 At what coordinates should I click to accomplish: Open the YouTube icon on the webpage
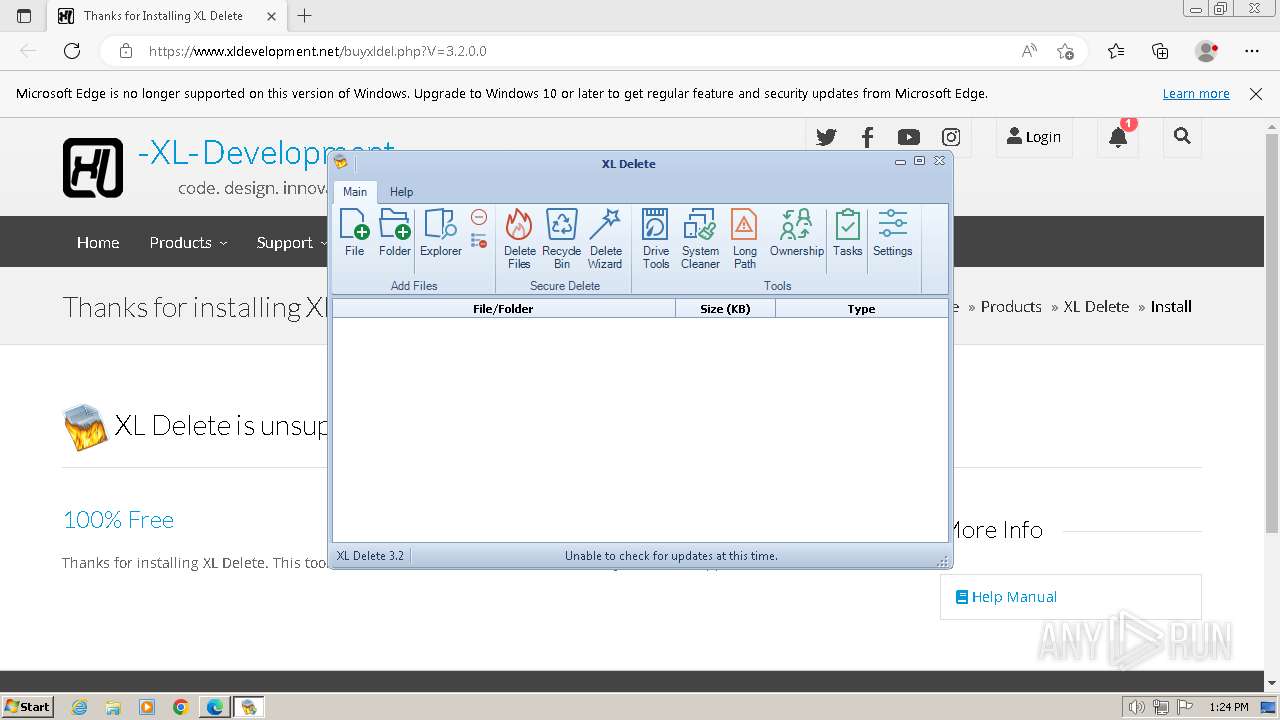tap(909, 138)
